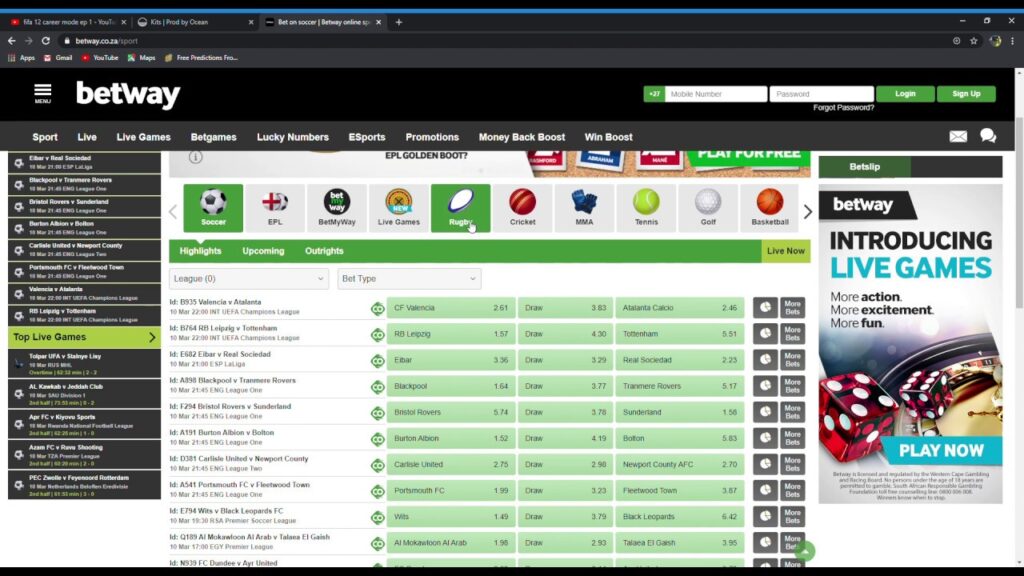Viewport: 1024px width, 576px height.
Task: Switch to Kits Prod by Ocean tab
Action: pos(194,22)
